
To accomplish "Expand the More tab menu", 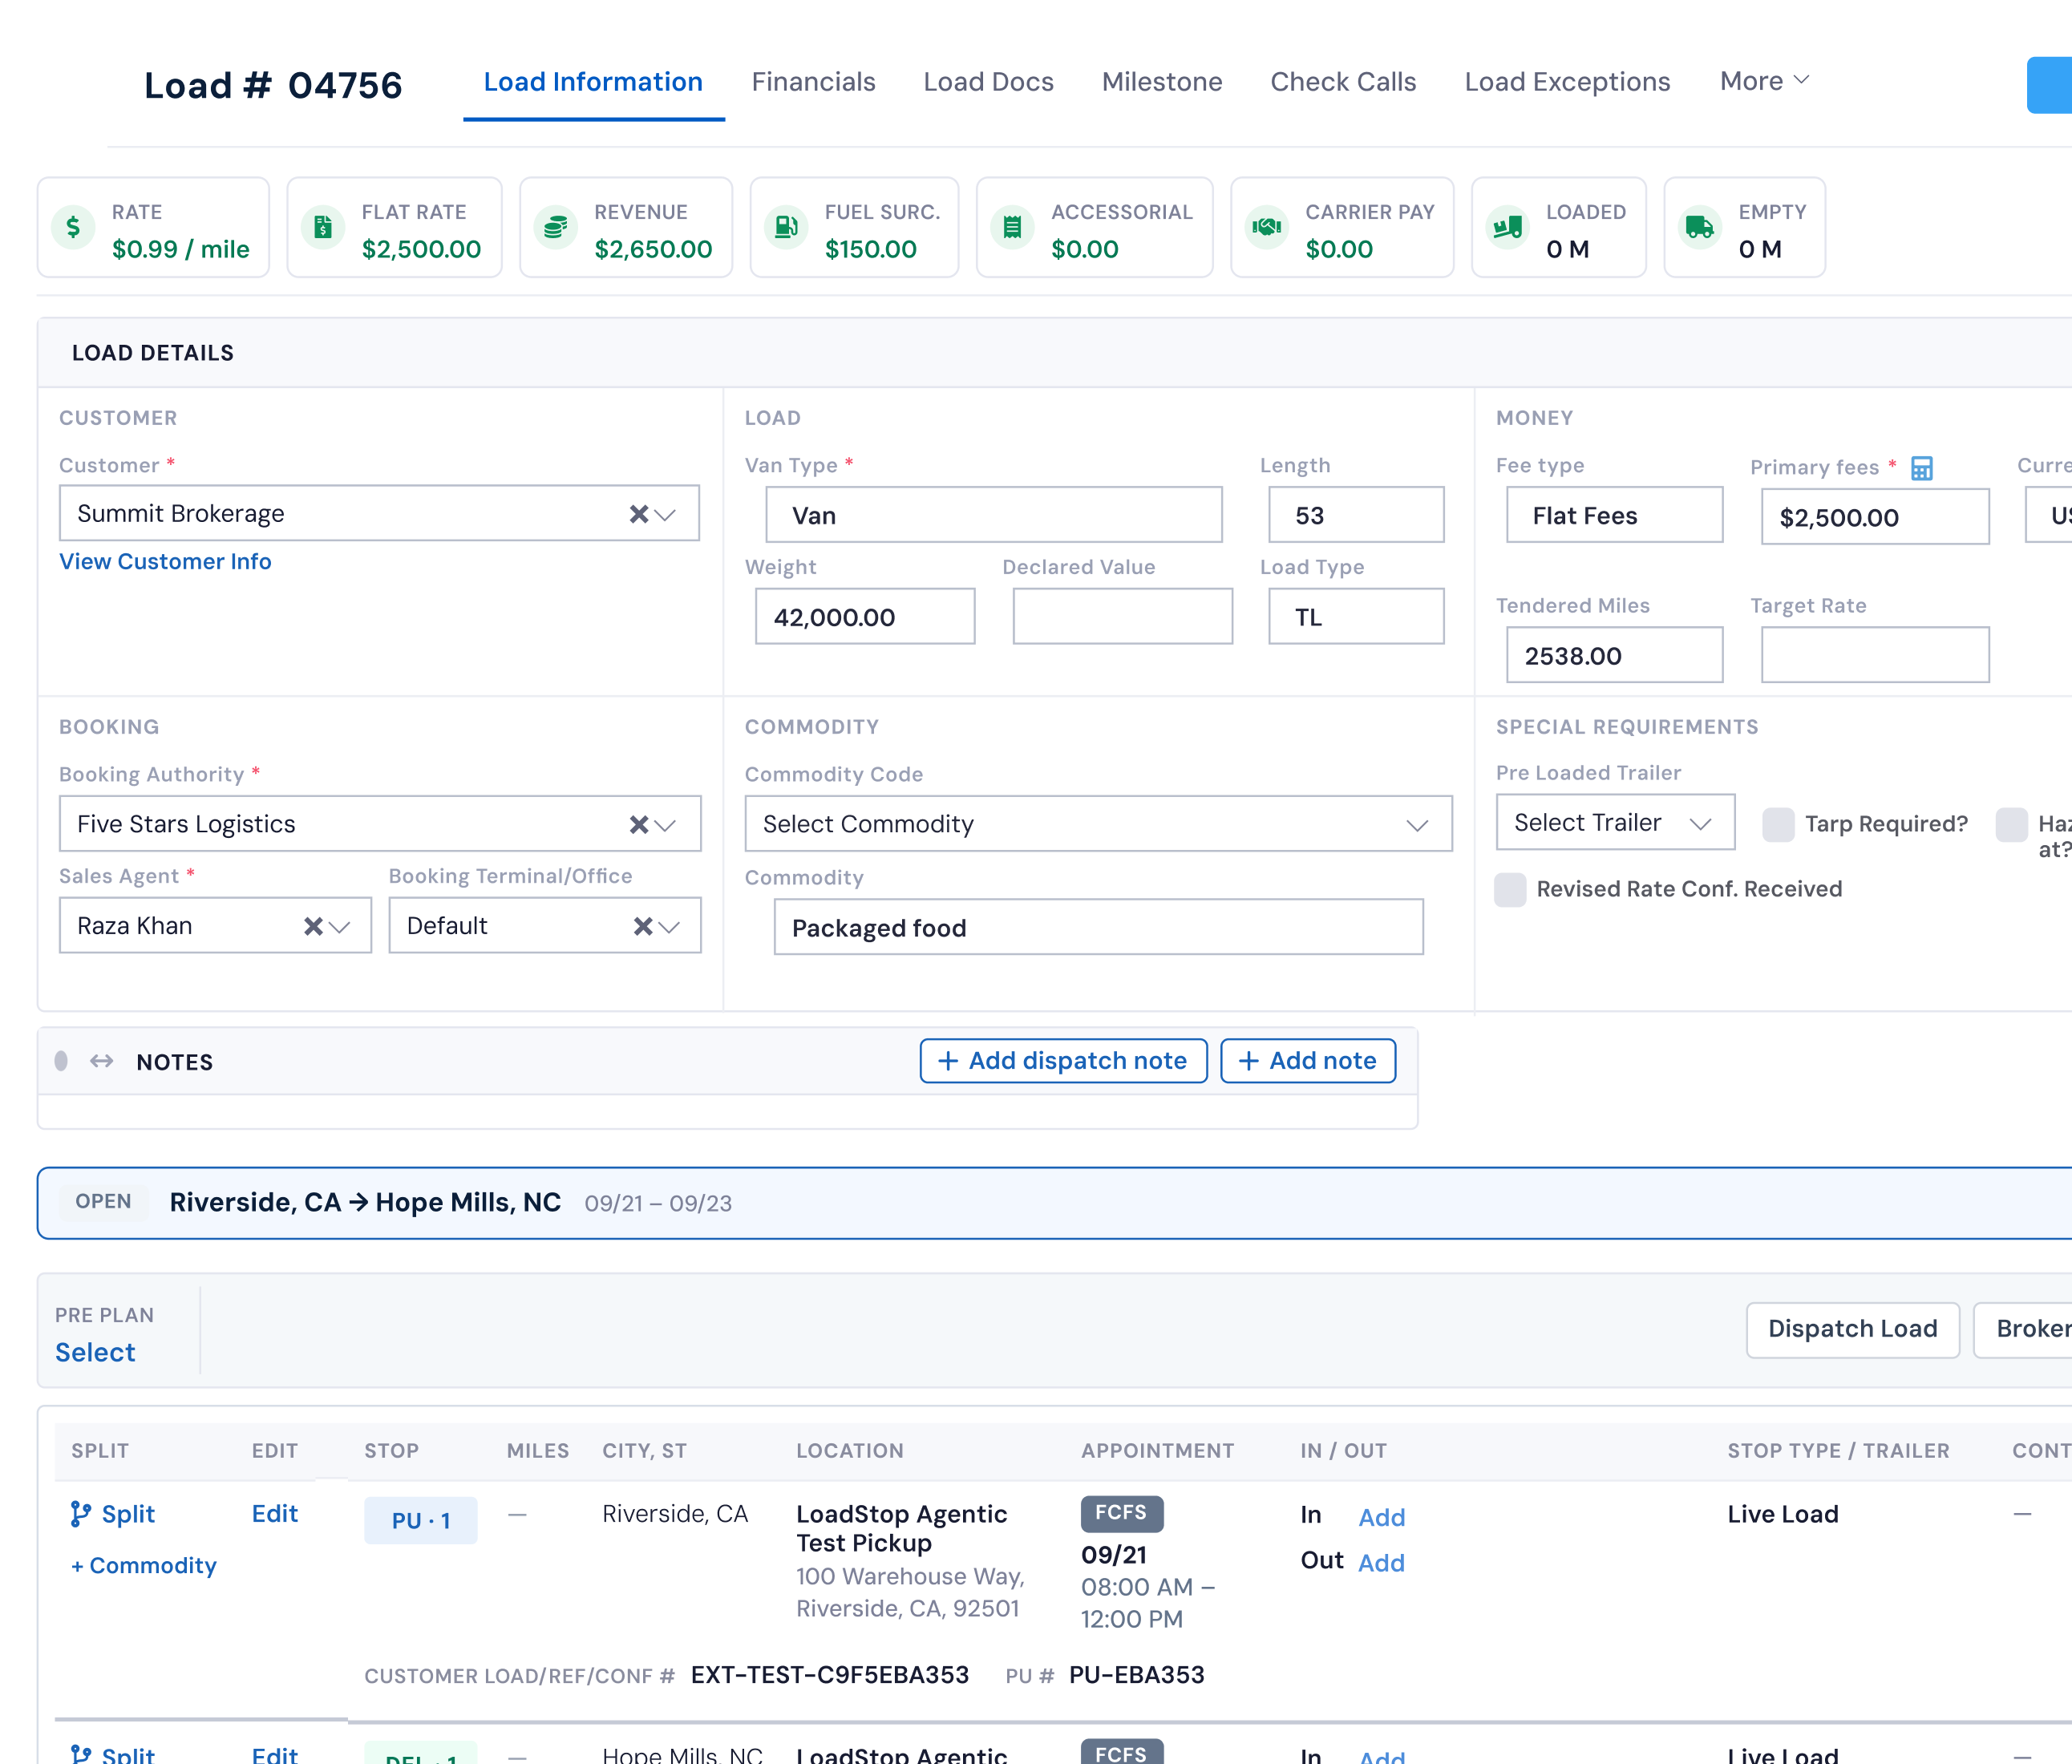I will [1764, 81].
